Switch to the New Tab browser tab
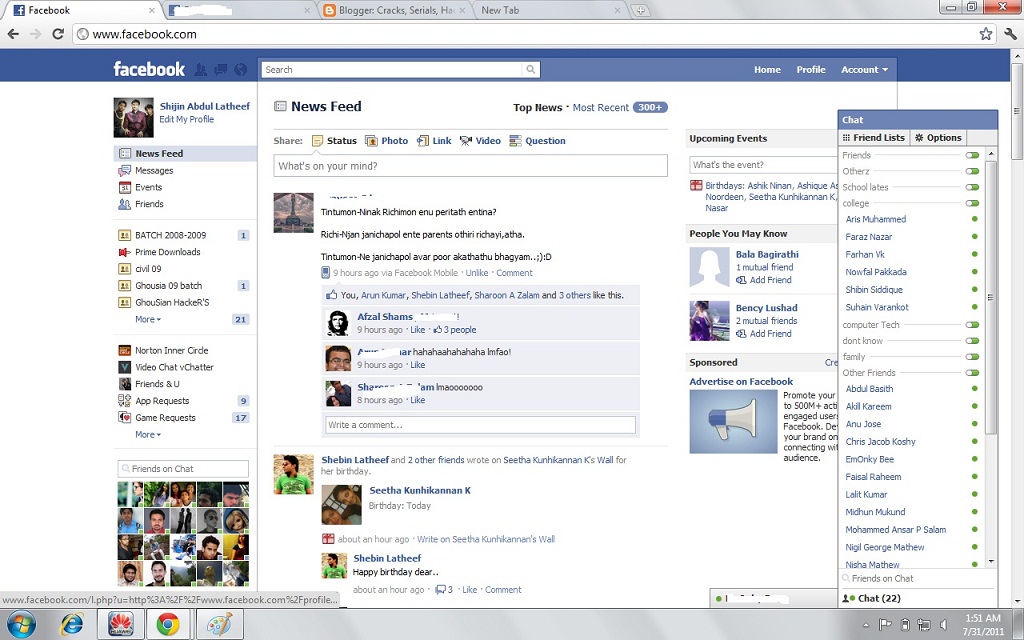The height and width of the screenshot is (640, 1024). tap(549, 10)
